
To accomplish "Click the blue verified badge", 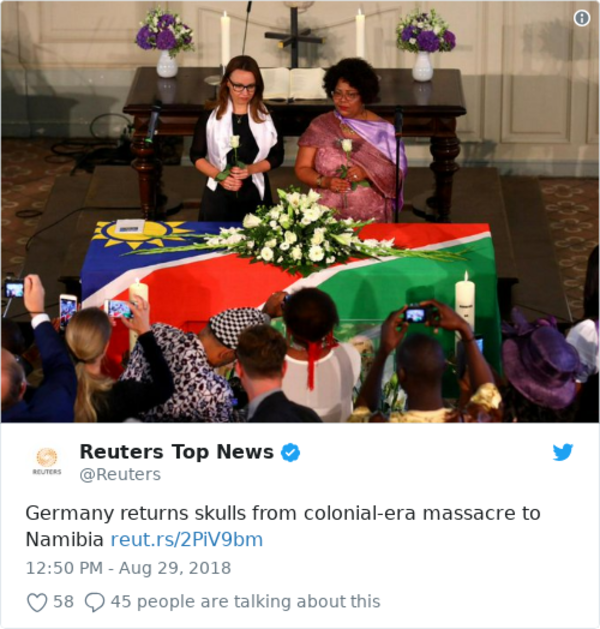I will point(290,452).
